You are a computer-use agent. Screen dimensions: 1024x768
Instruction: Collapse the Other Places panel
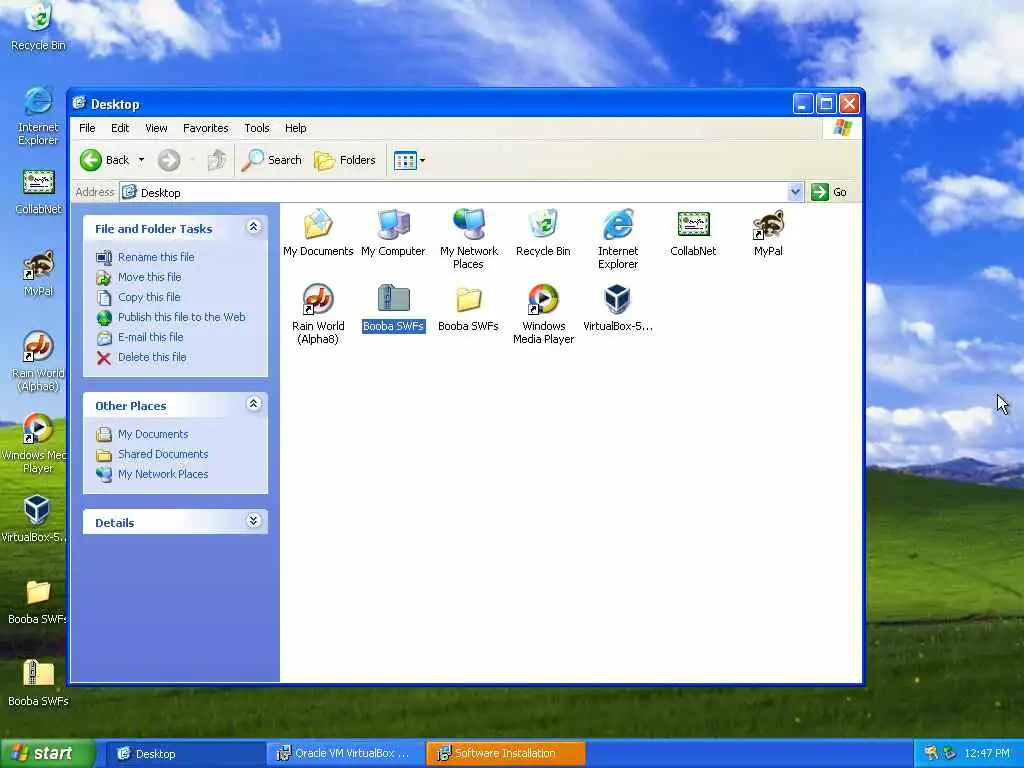(x=253, y=404)
